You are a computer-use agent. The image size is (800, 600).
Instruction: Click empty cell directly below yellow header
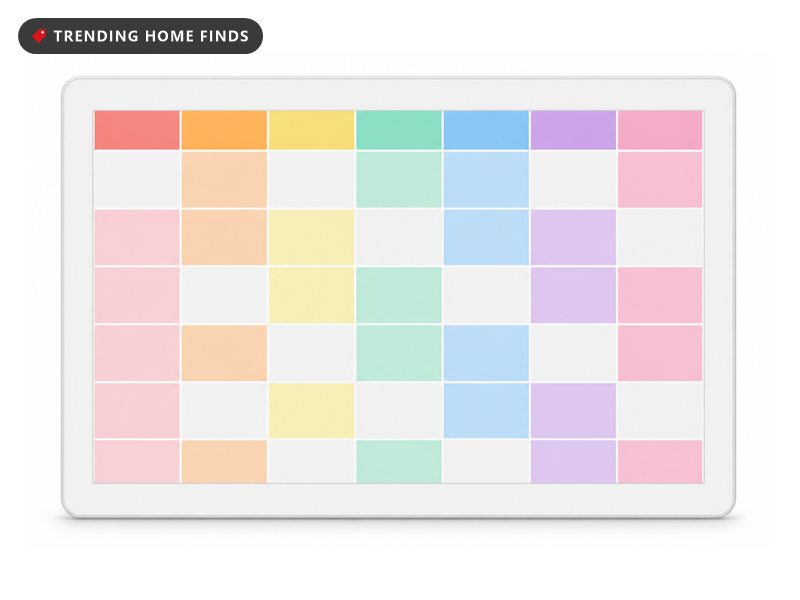(312, 180)
